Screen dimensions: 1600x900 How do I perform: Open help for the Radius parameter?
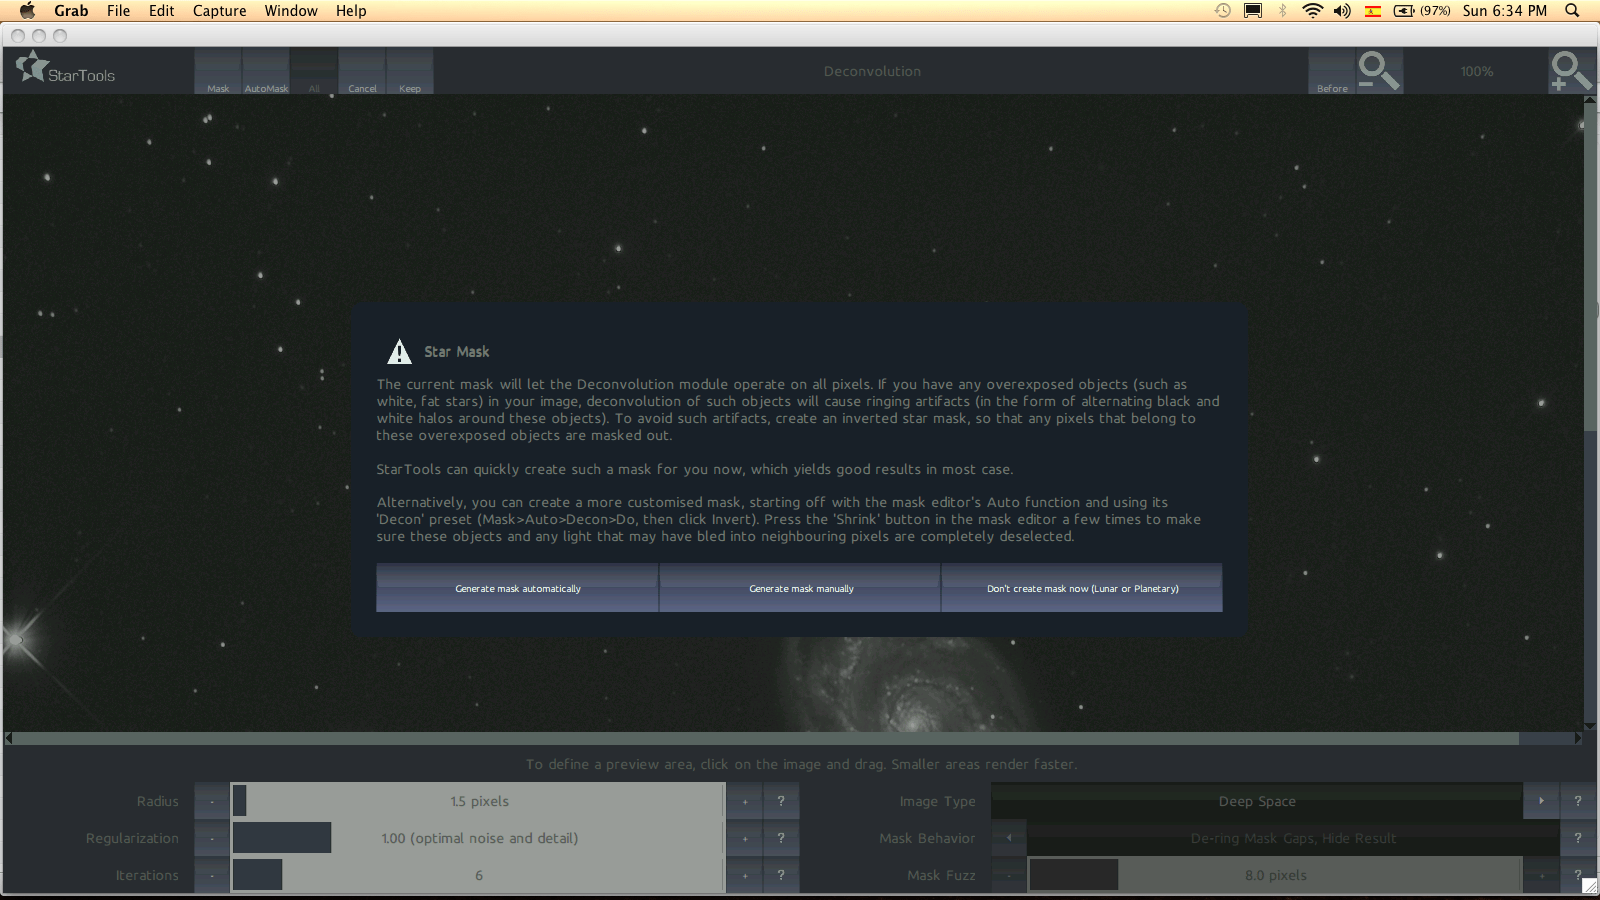(x=781, y=801)
